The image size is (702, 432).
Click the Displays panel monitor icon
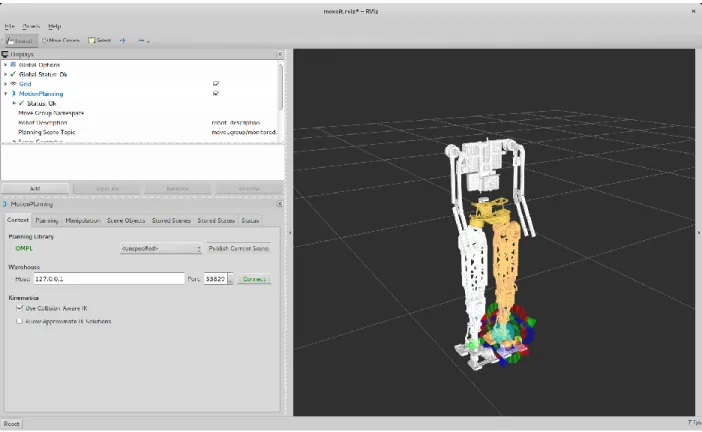[x=5, y=54]
